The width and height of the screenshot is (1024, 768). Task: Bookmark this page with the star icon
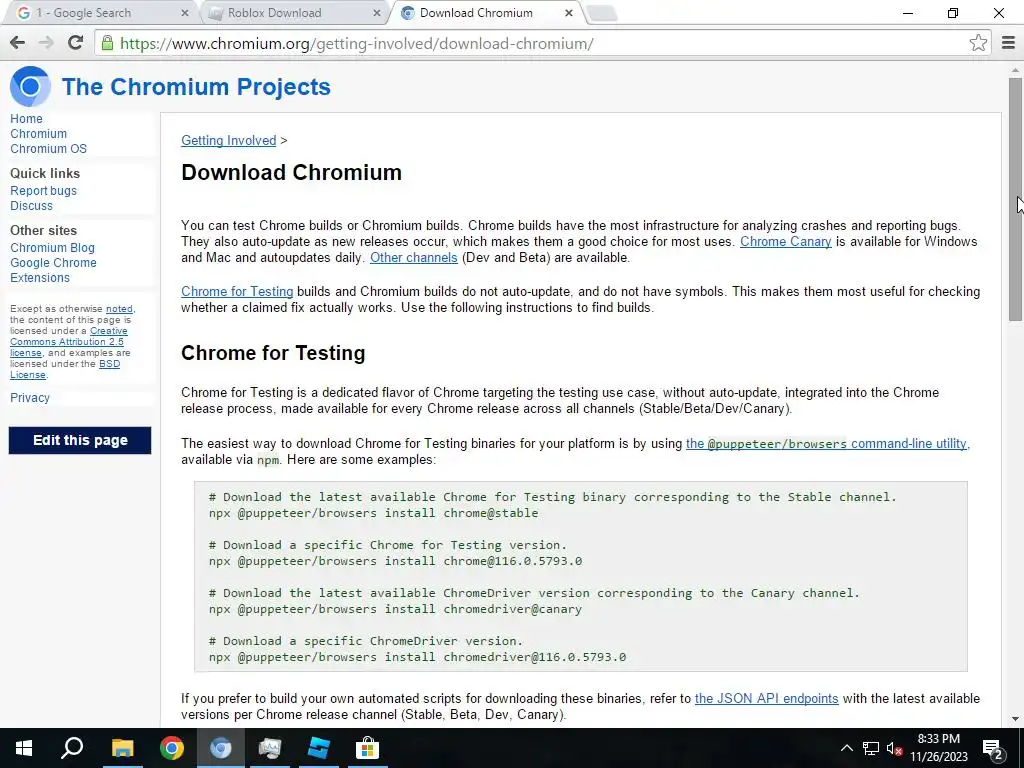point(978,43)
